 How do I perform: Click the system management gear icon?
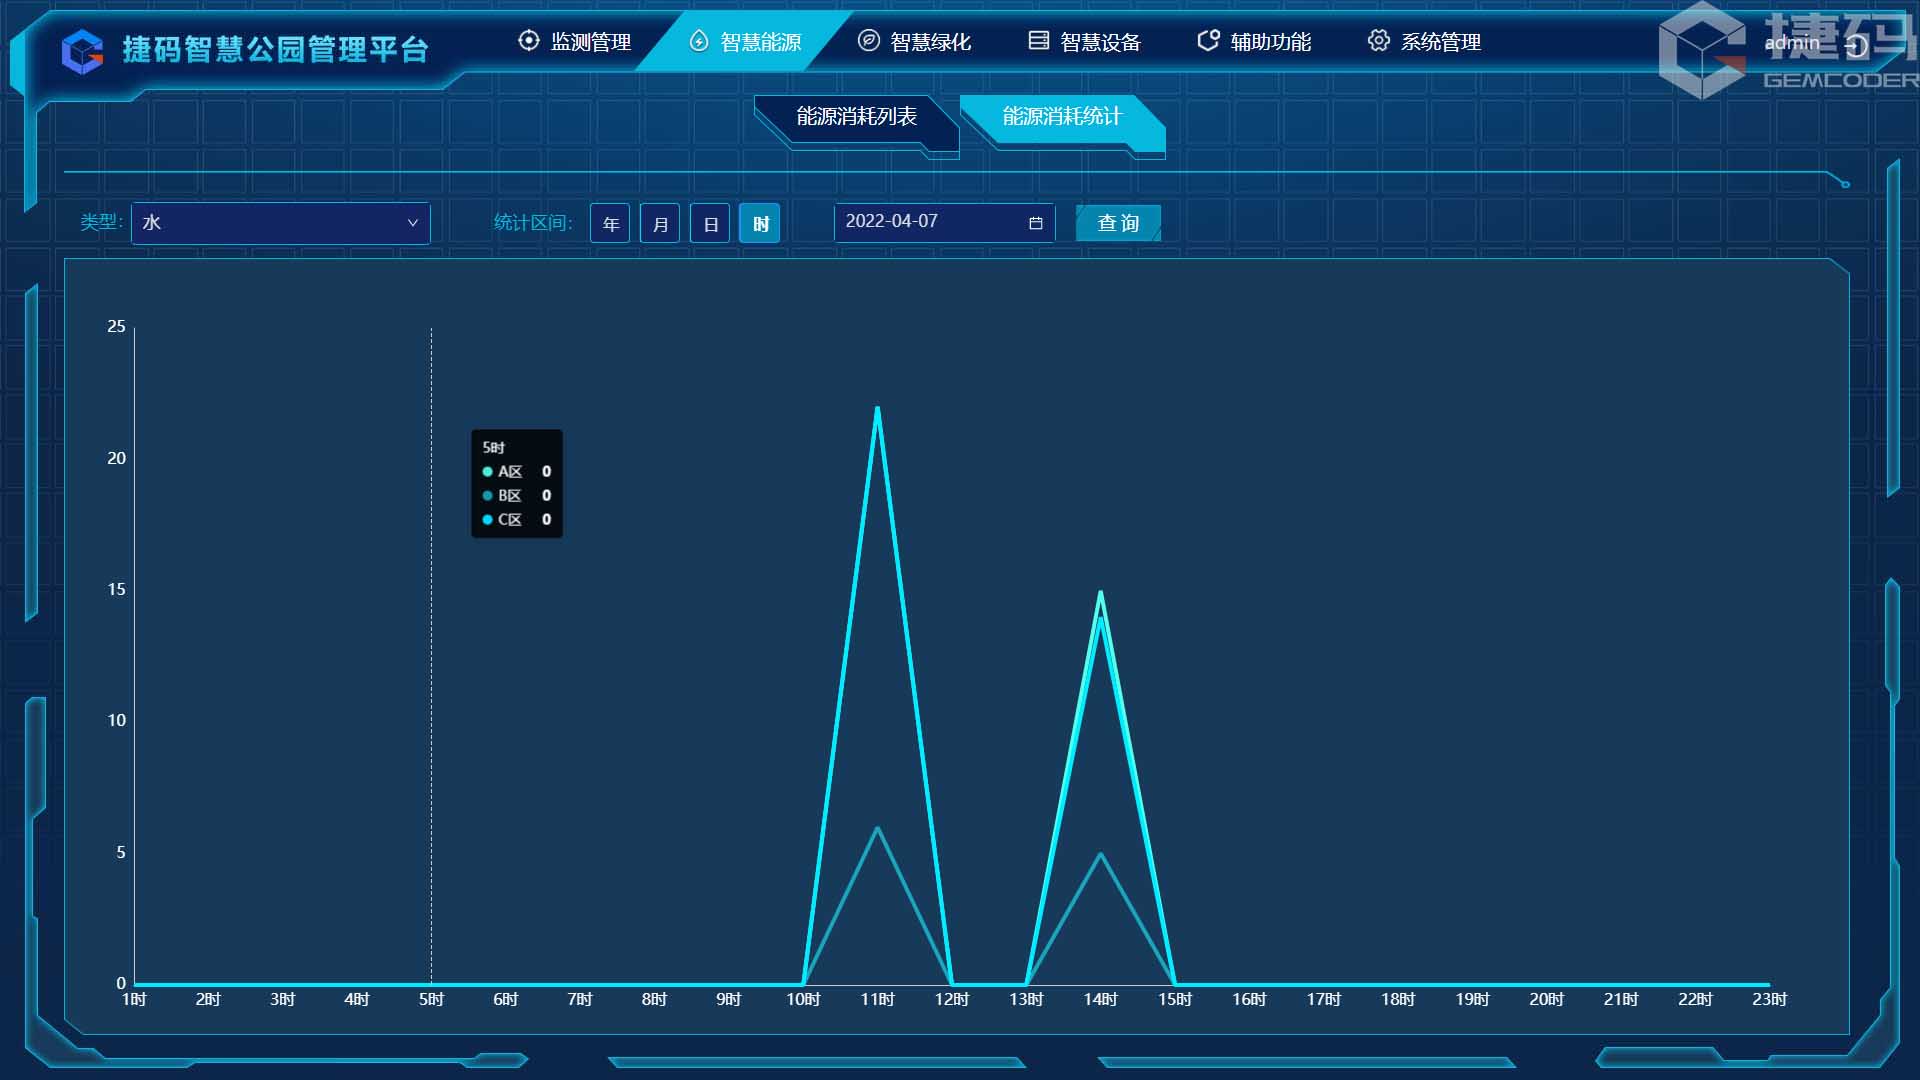coord(1378,41)
